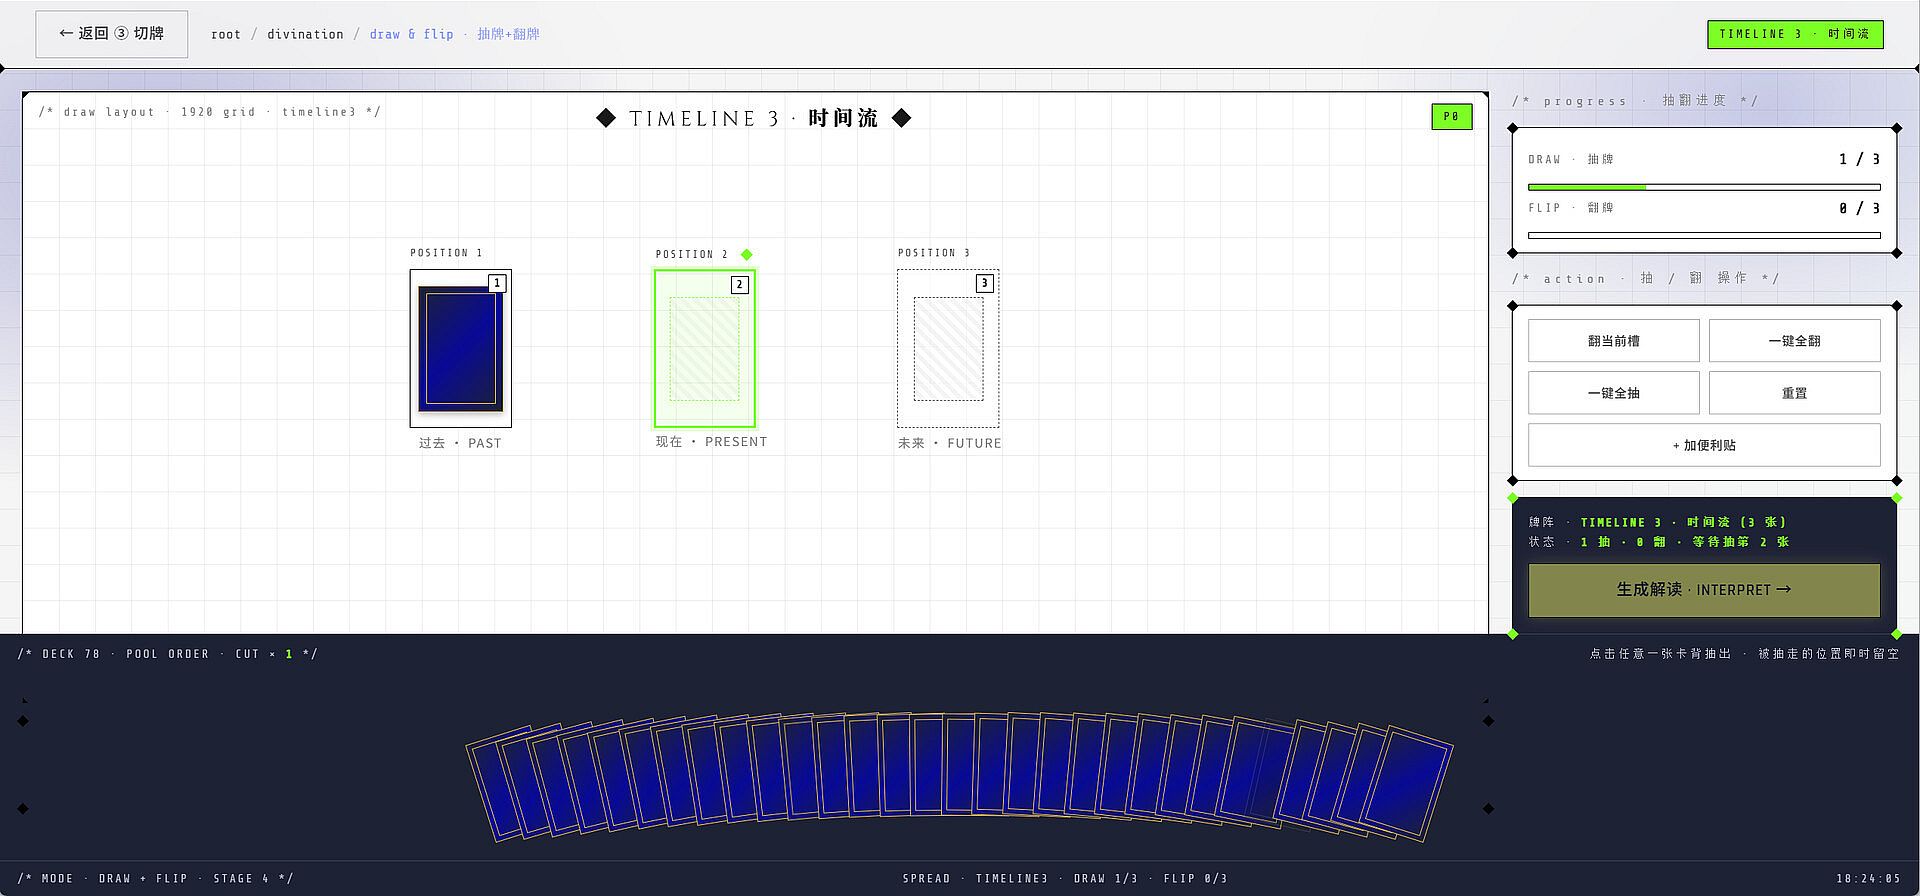The image size is (1920, 896).
Task: Add a sticky note with + 加便利贴
Action: click(1704, 445)
